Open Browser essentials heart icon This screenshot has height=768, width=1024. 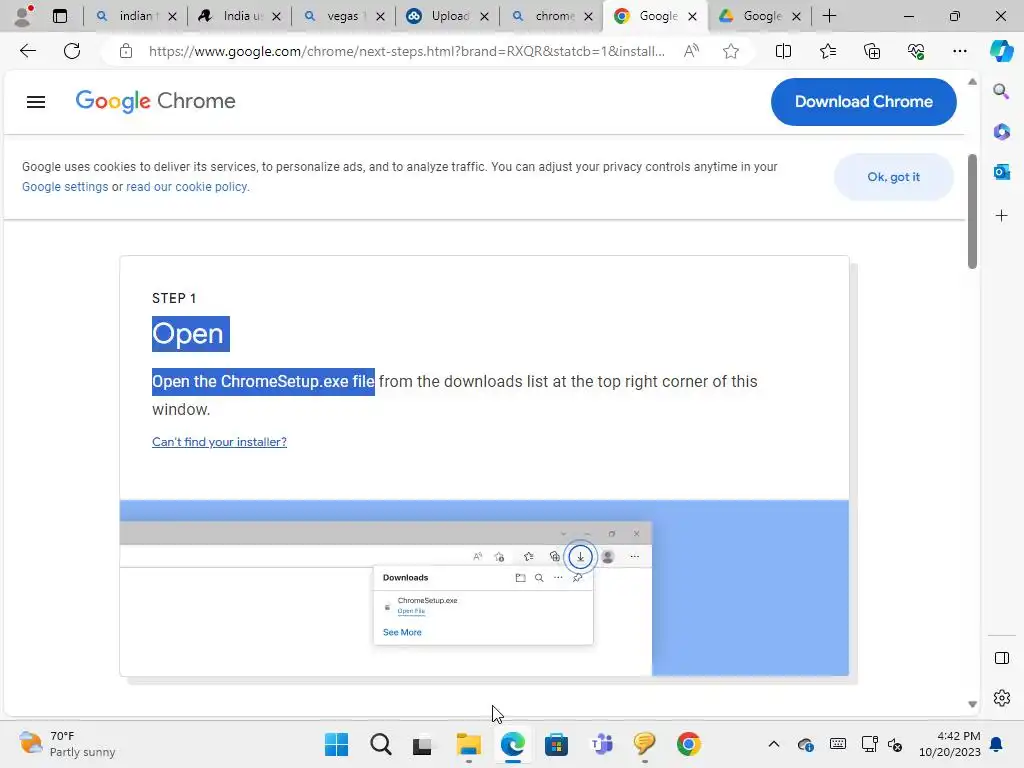[916, 51]
